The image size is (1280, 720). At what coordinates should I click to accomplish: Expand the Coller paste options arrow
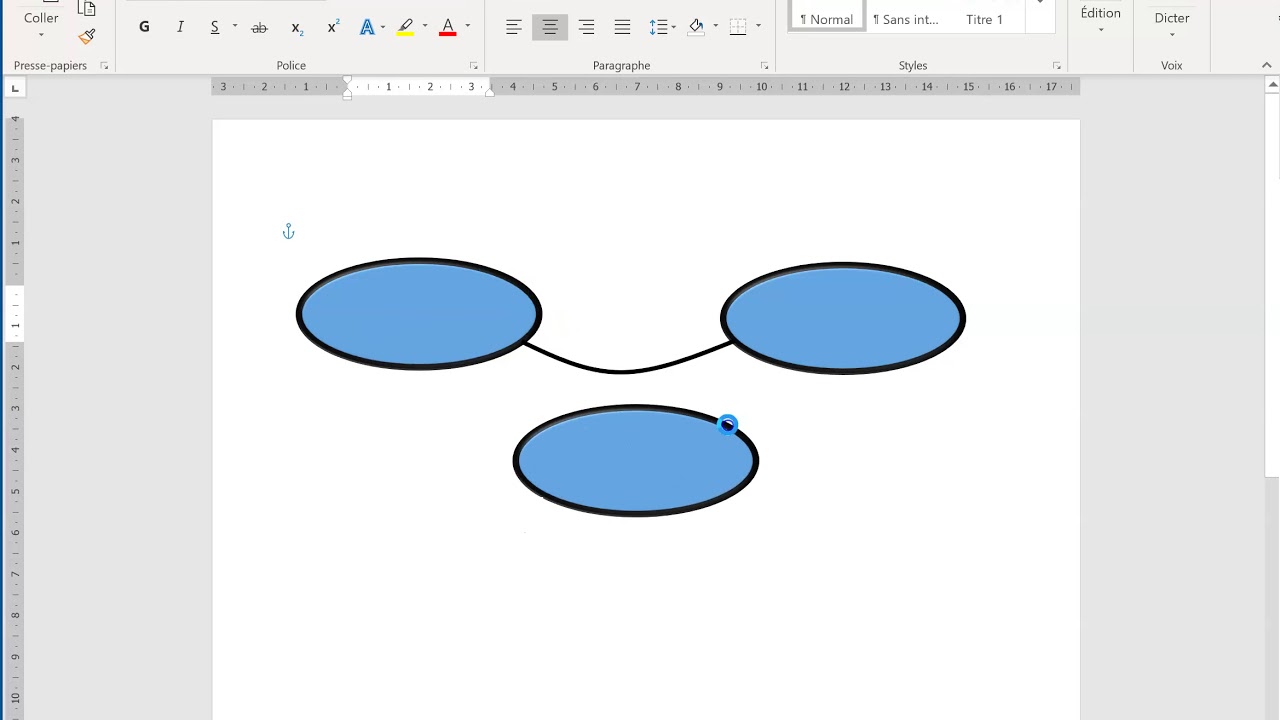41,36
